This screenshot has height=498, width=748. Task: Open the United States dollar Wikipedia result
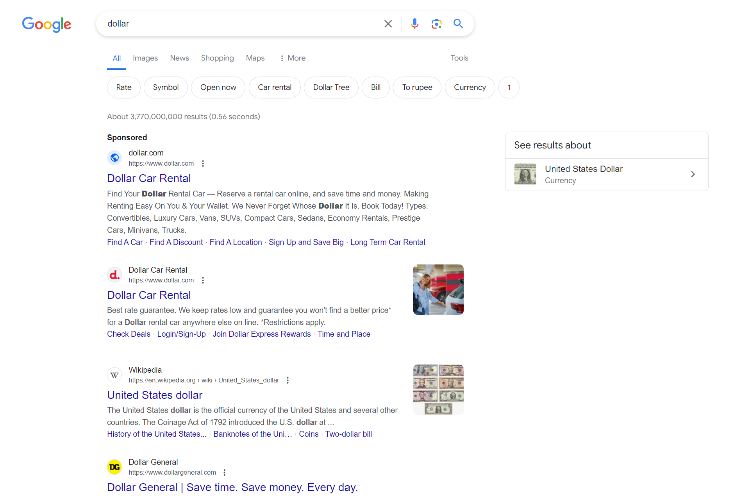coord(155,395)
